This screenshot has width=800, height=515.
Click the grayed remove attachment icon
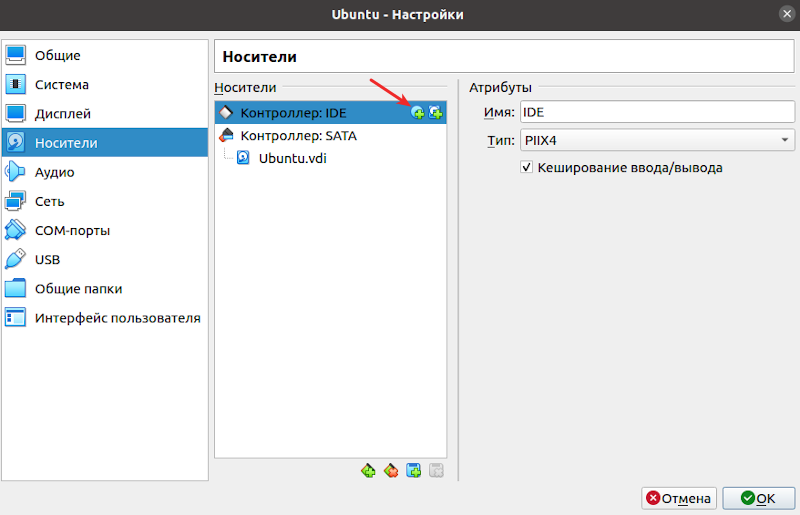tap(436, 471)
